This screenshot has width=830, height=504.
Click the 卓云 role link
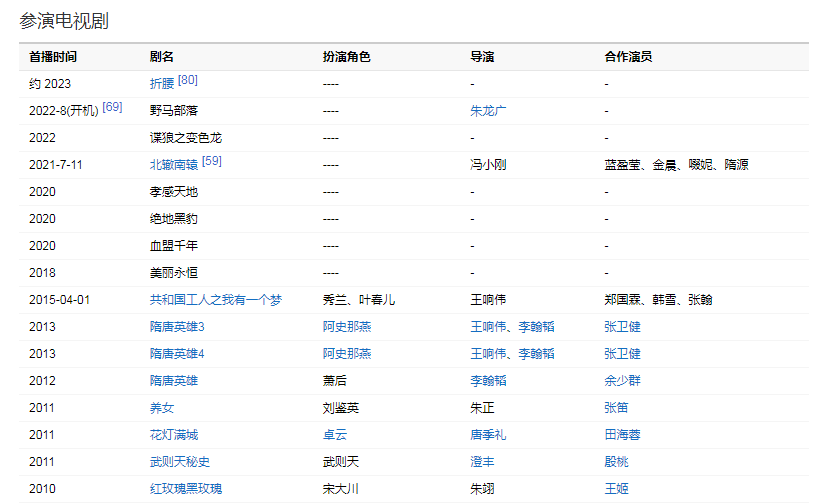[335, 435]
